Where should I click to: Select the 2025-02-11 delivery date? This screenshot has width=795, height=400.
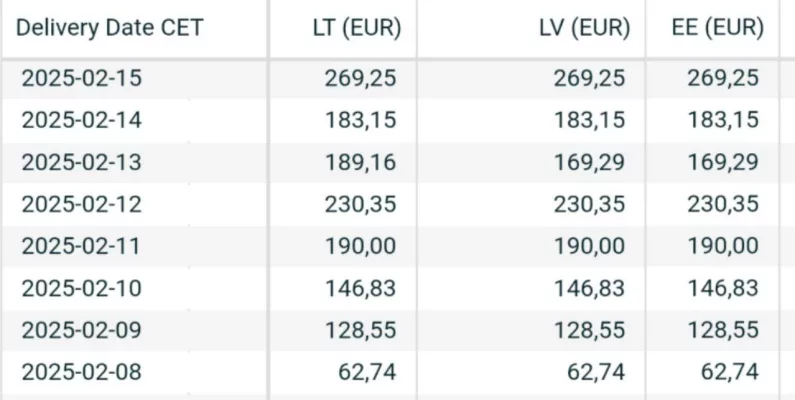81,246
